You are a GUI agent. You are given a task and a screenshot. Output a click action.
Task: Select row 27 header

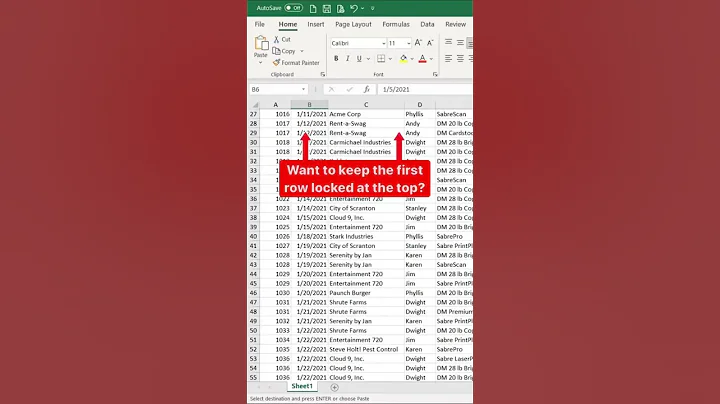[x=253, y=114]
